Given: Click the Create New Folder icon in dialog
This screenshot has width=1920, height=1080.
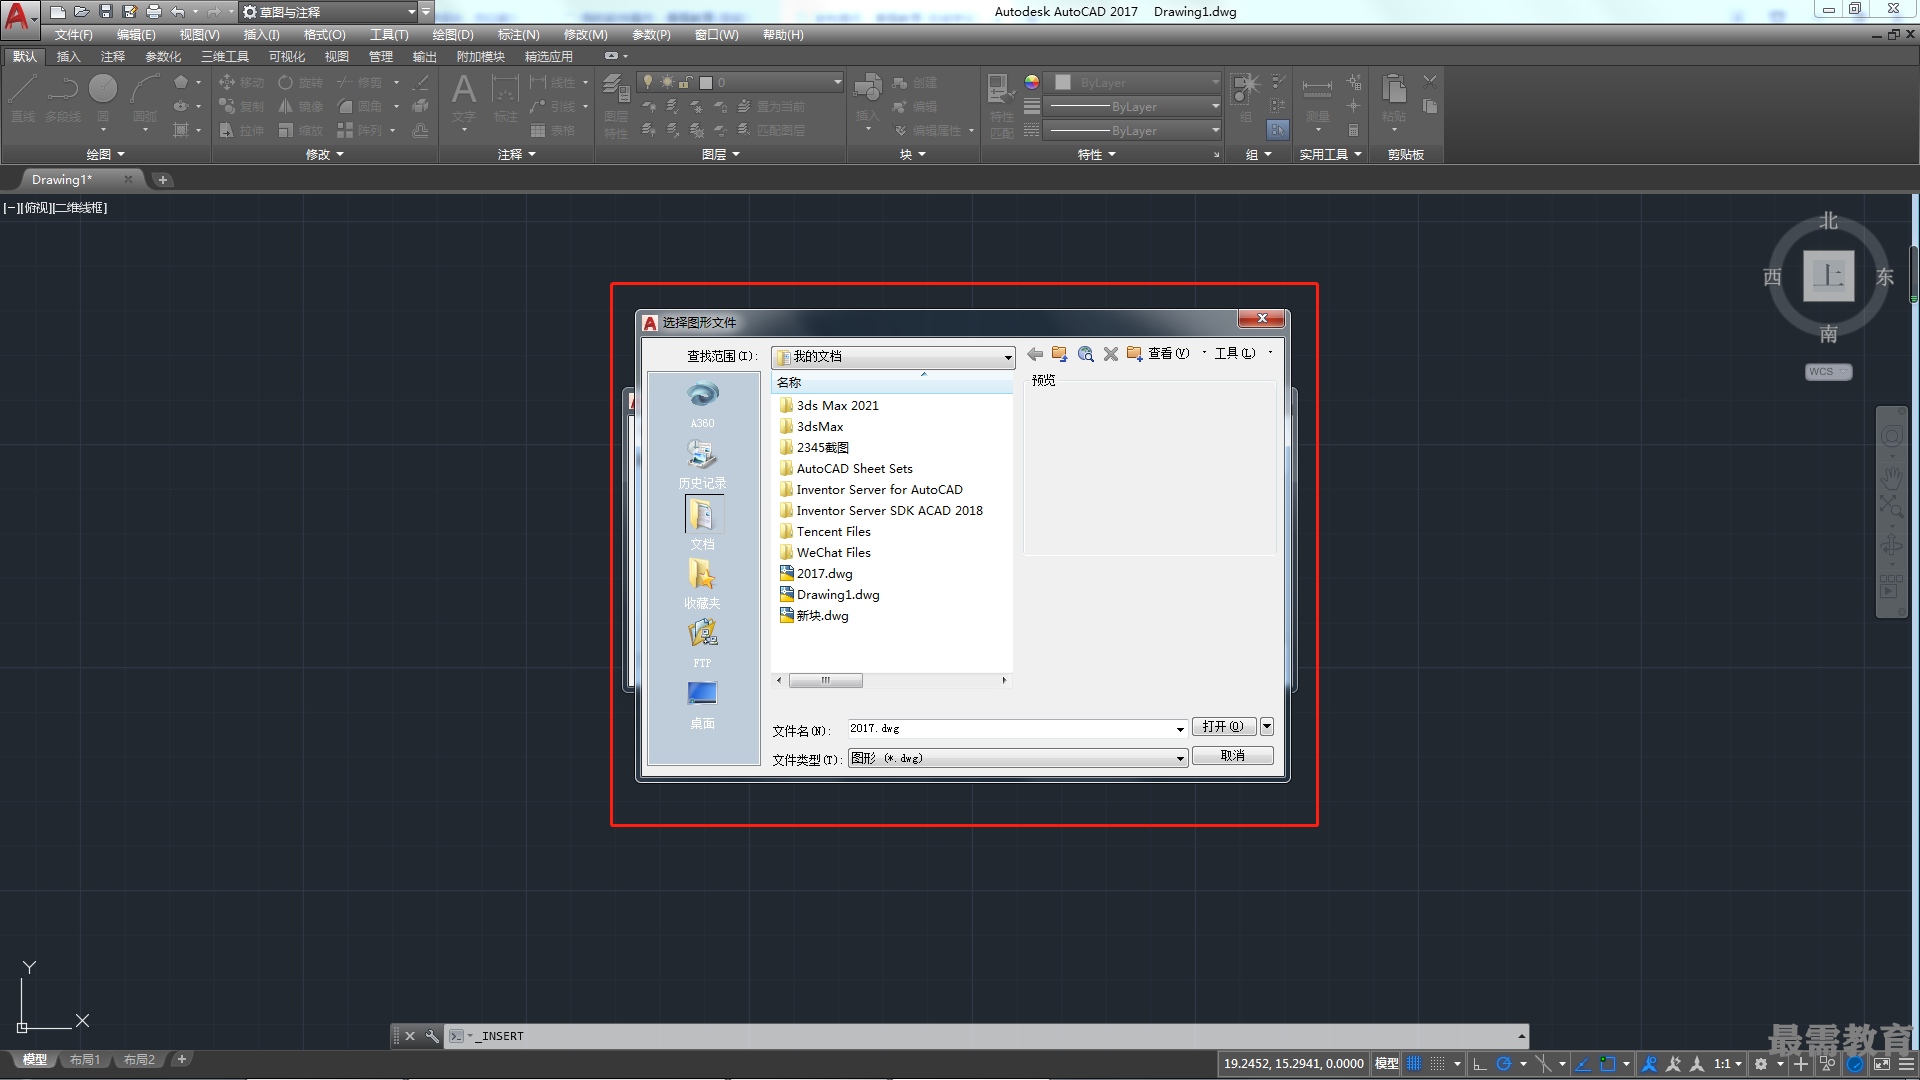Looking at the screenshot, I should pos(1134,354).
